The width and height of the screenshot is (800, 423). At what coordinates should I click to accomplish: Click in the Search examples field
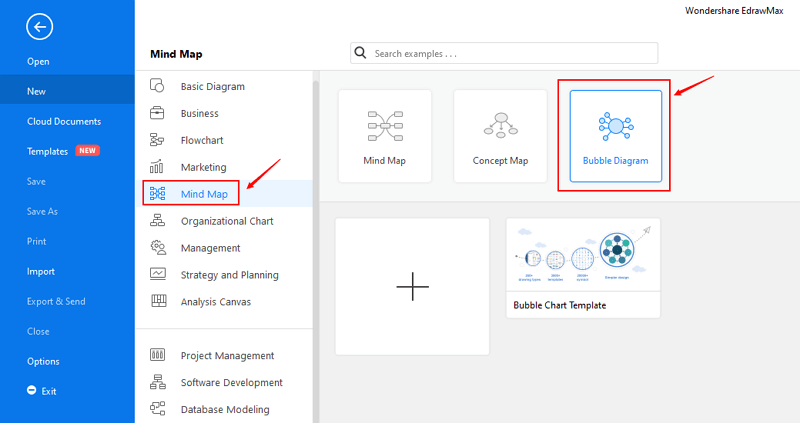click(x=504, y=53)
